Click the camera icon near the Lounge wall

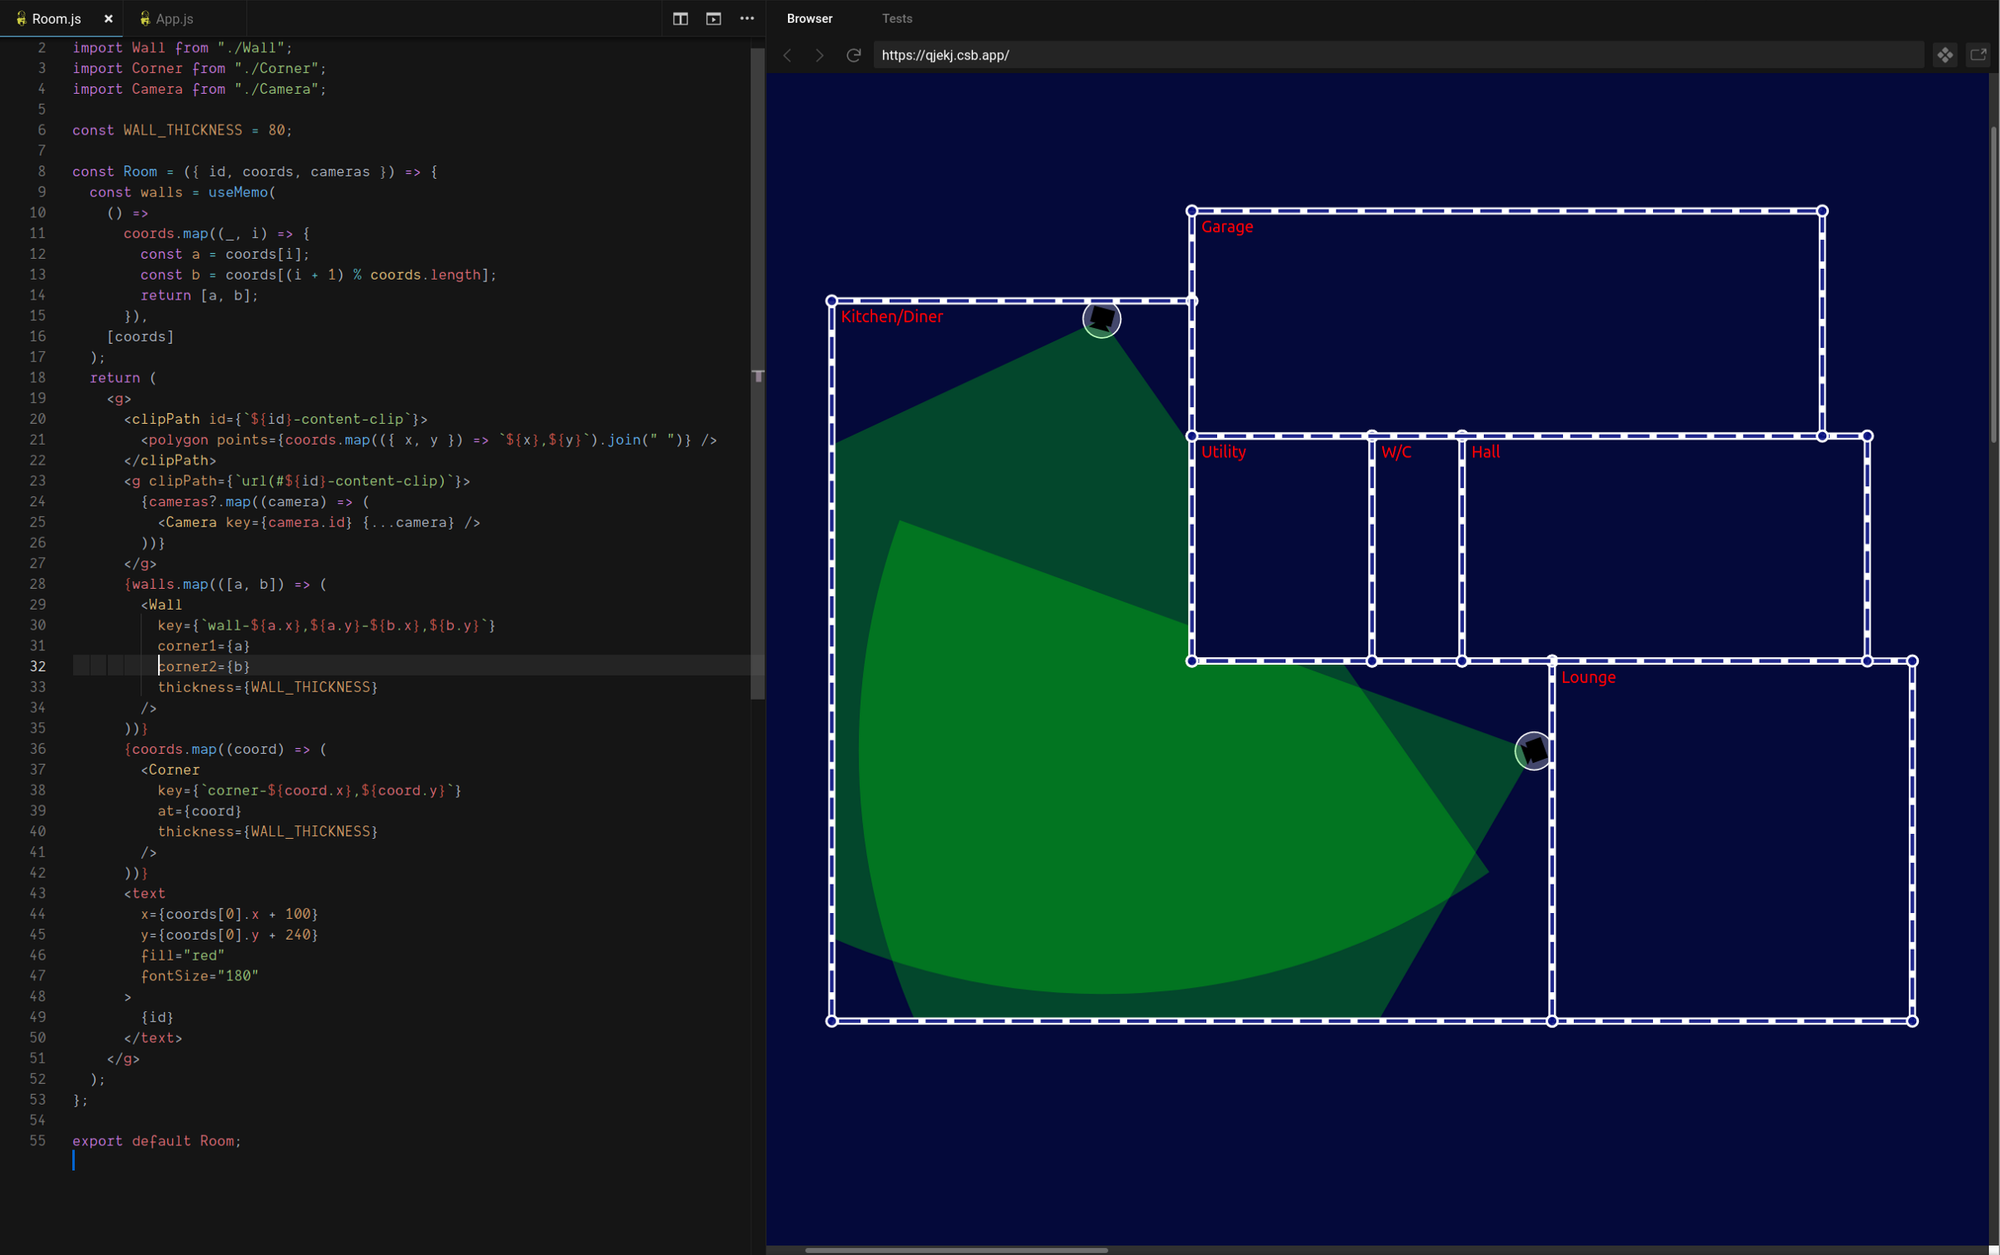click(1533, 750)
